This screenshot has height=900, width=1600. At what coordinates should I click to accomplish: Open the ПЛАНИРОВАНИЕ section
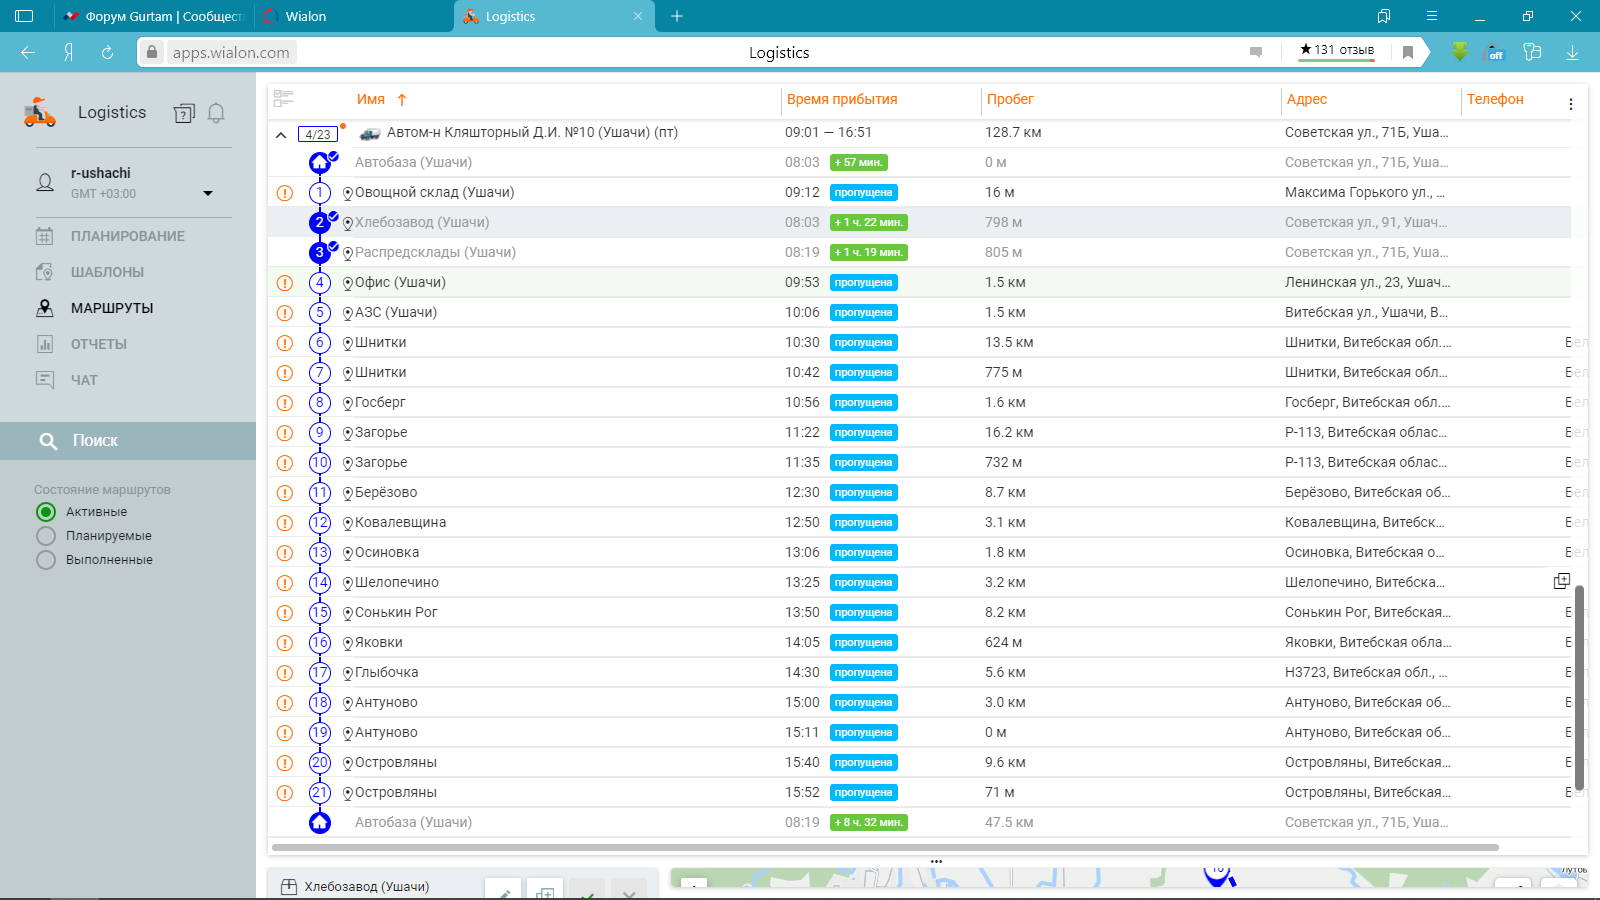[127, 236]
